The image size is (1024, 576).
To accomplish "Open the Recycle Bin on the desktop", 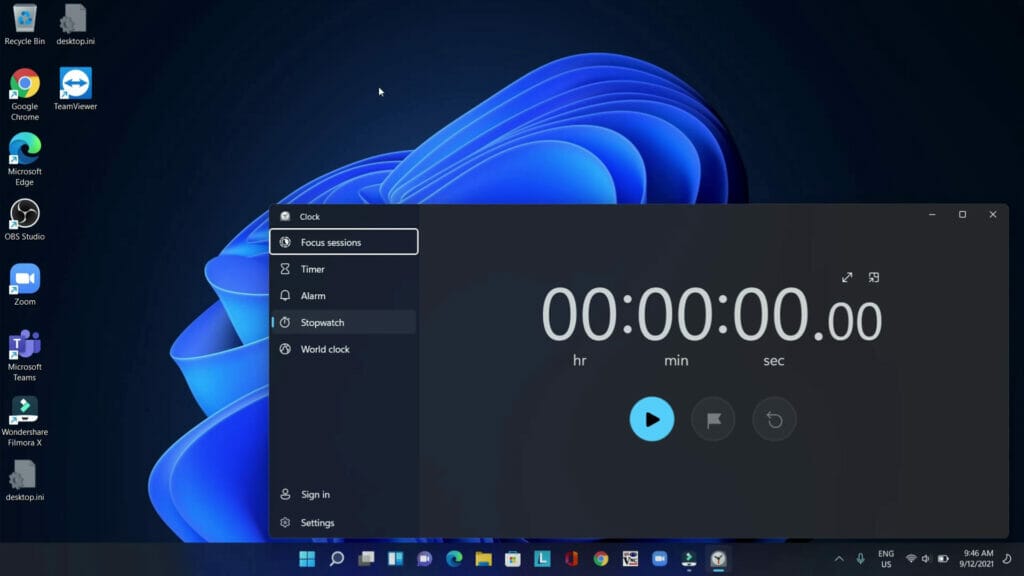I will (23, 18).
